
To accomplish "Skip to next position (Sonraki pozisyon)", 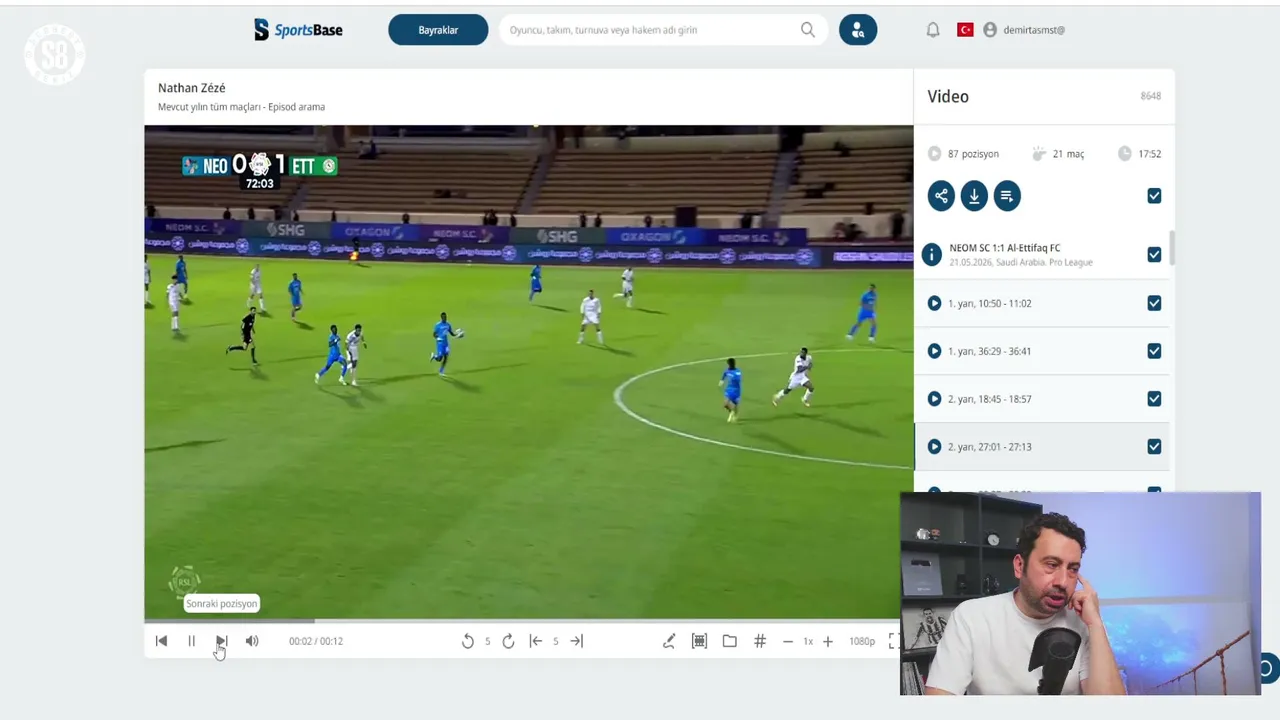I will point(222,641).
